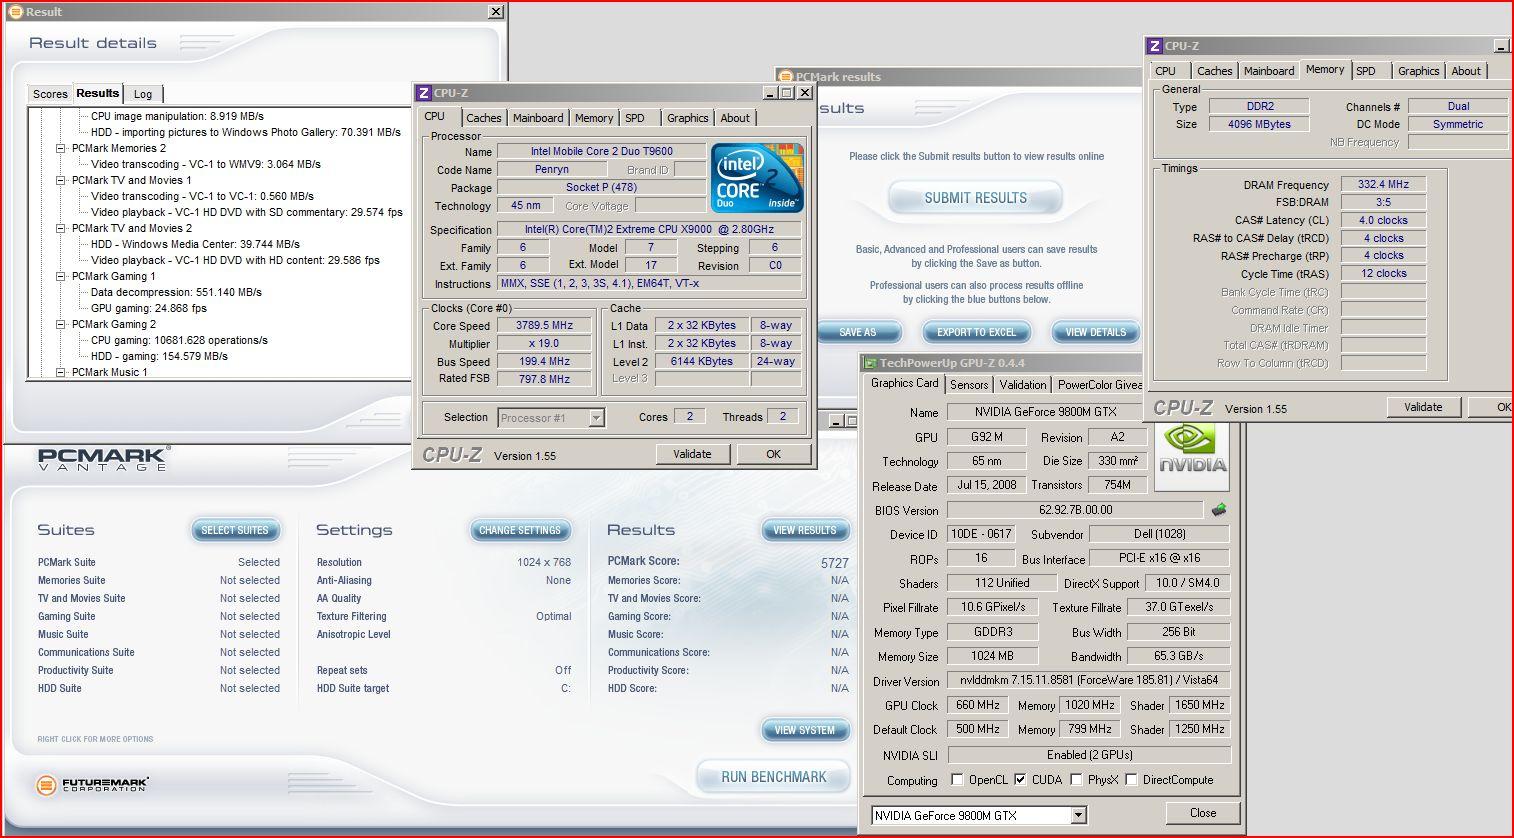Open SPD tab in the CPU-Z memory window
This screenshot has height=838, width=1514.
(x=1366, y=71)
